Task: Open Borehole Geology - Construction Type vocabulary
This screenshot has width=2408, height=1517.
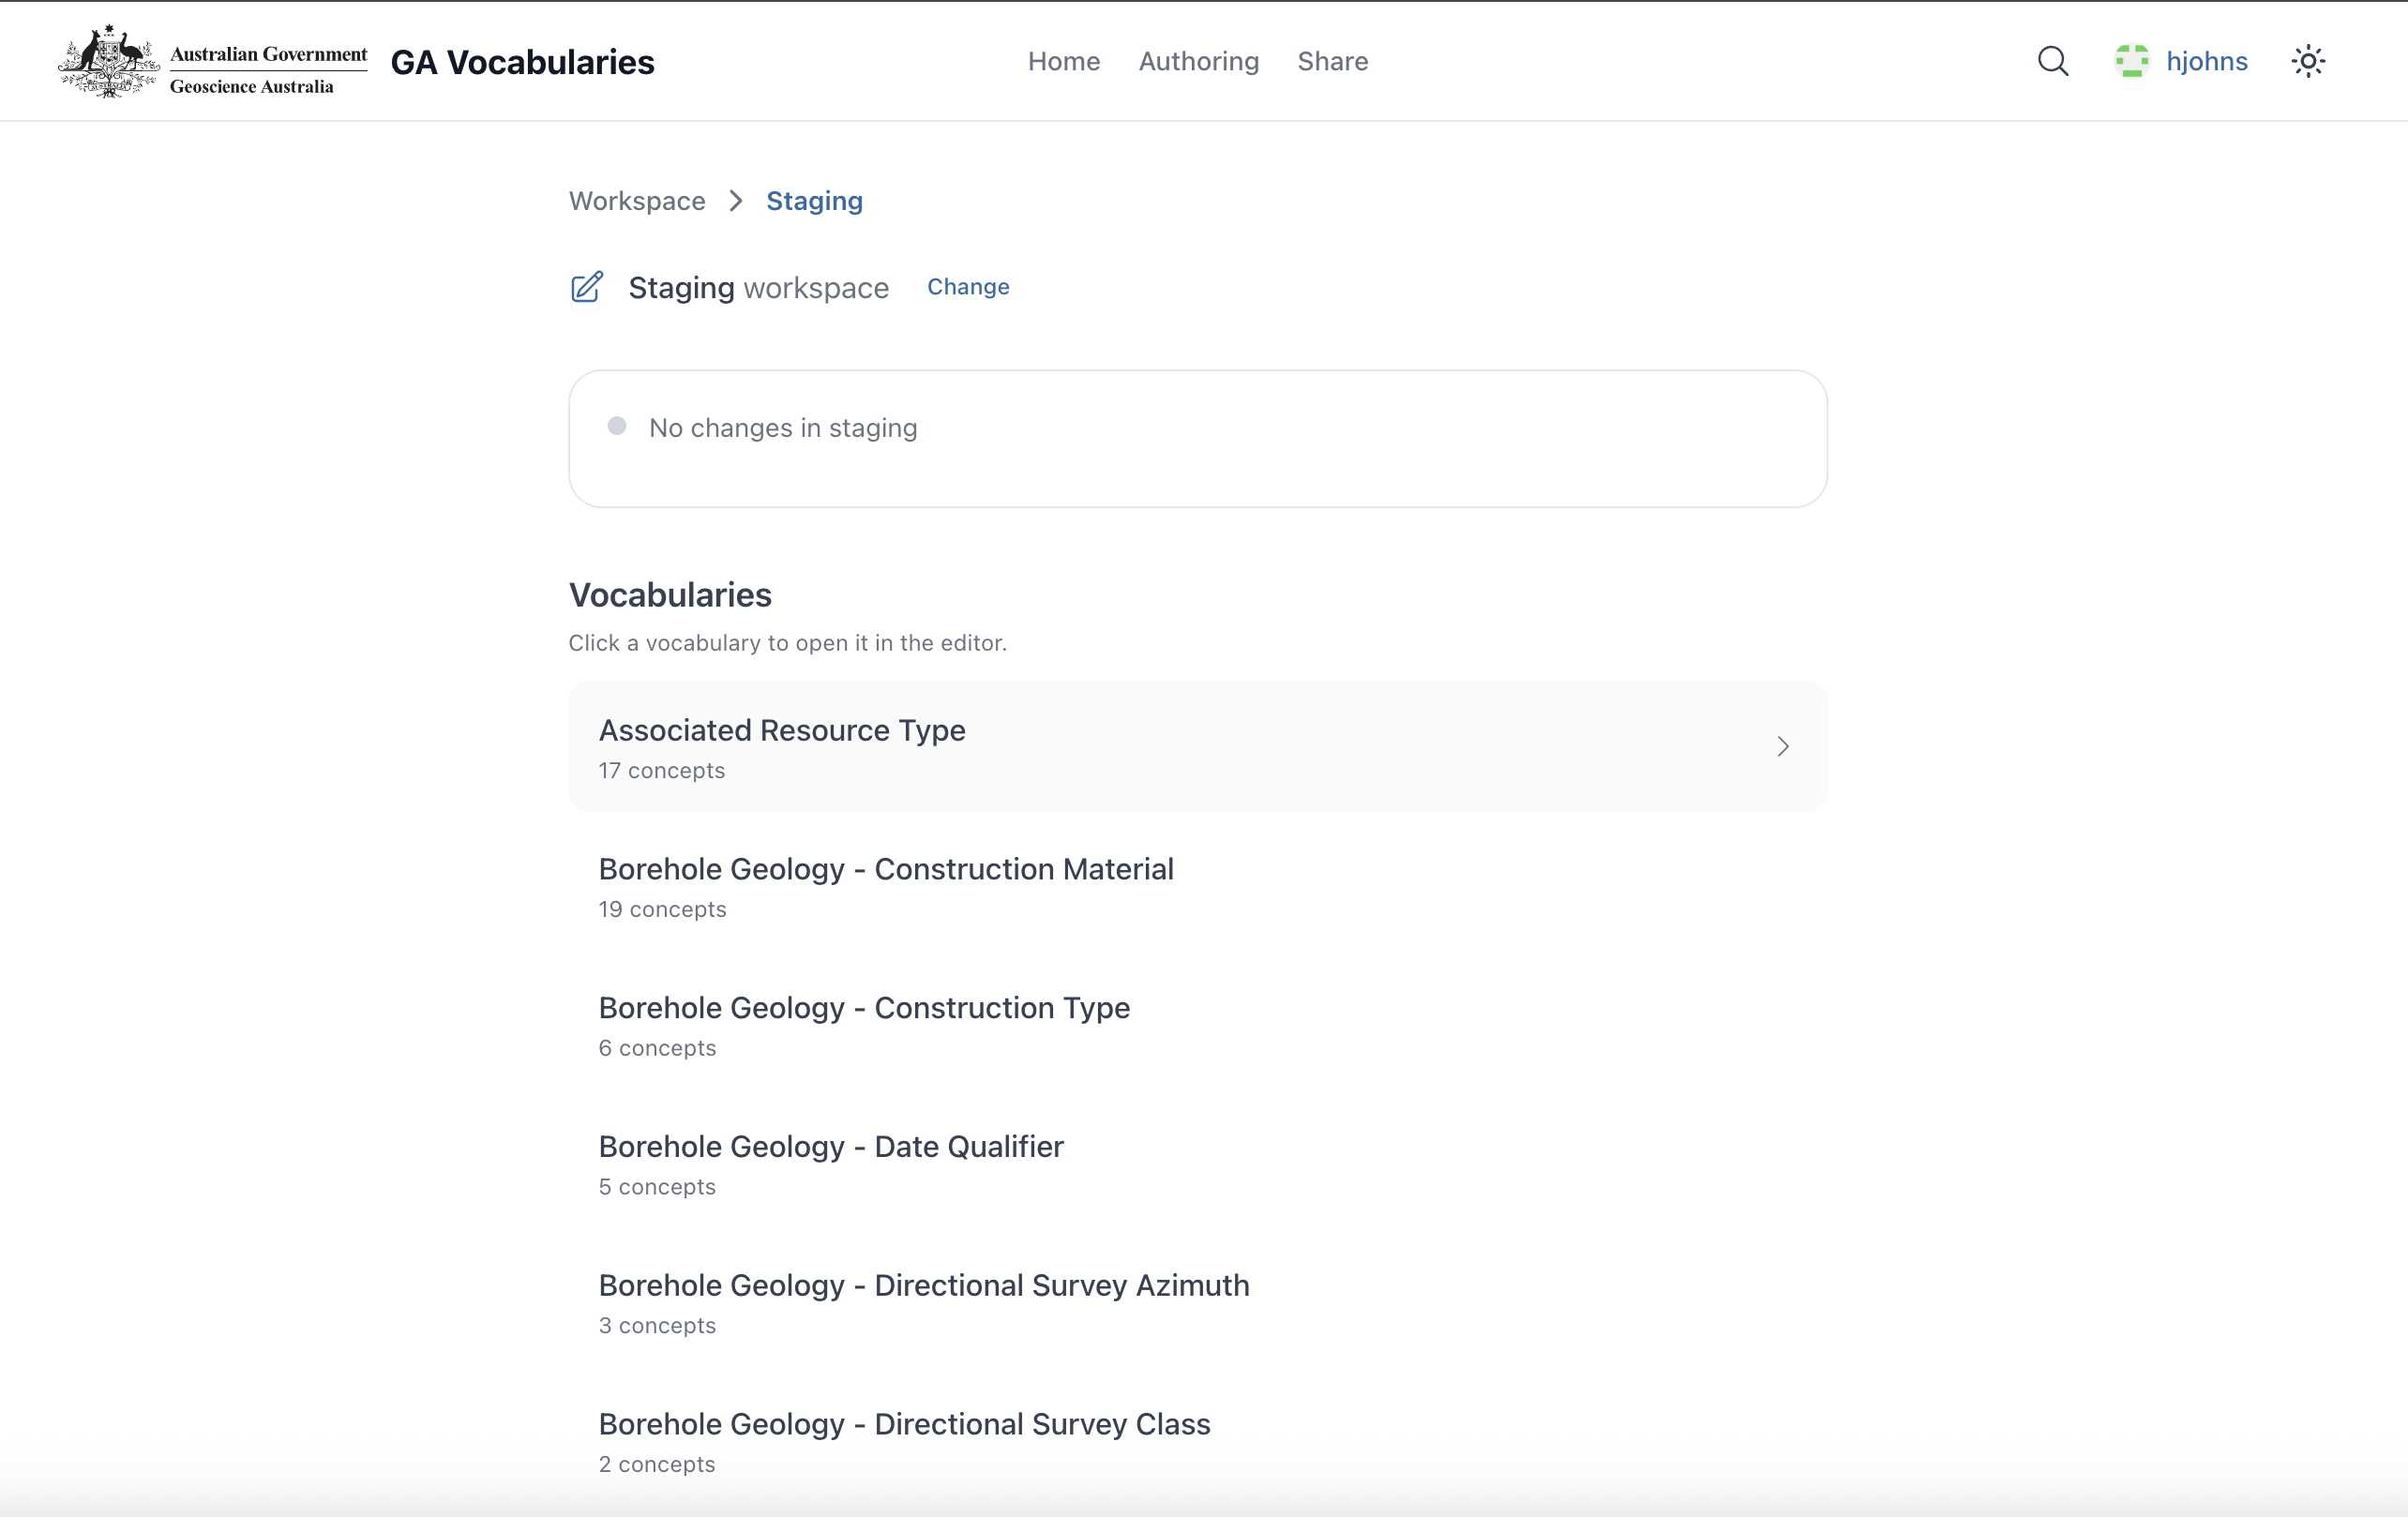Action: pos(863,1008)
